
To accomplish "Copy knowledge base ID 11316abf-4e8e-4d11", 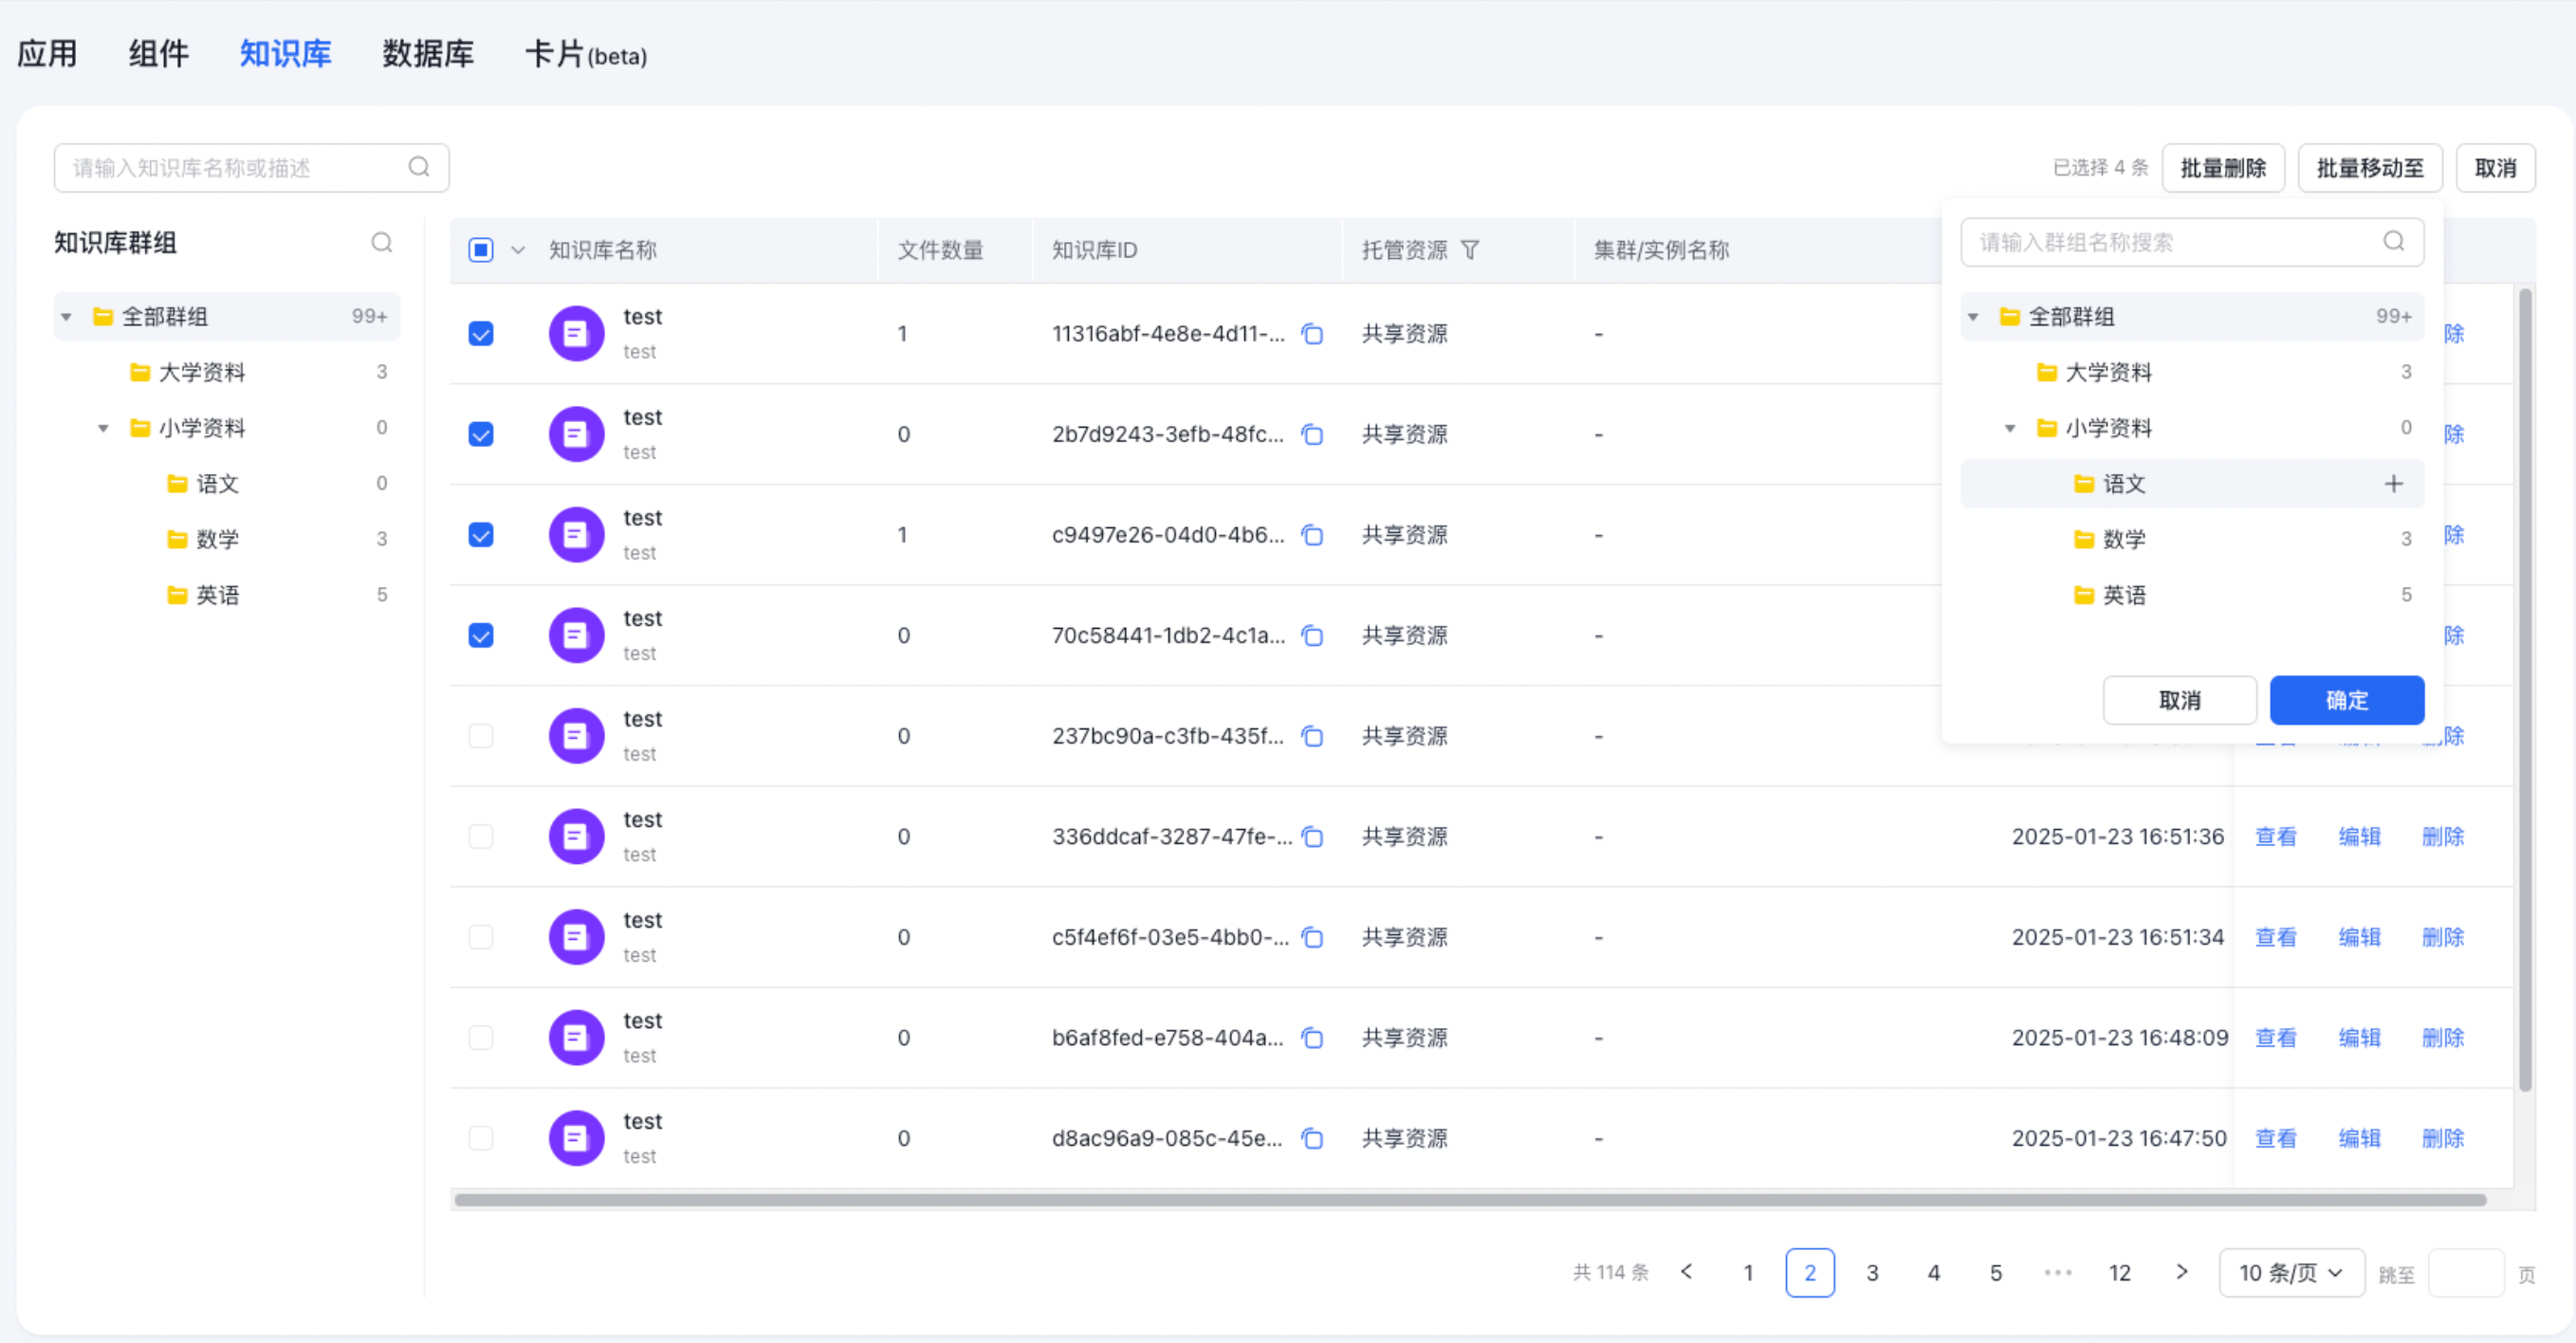I will pos(1312,334).
